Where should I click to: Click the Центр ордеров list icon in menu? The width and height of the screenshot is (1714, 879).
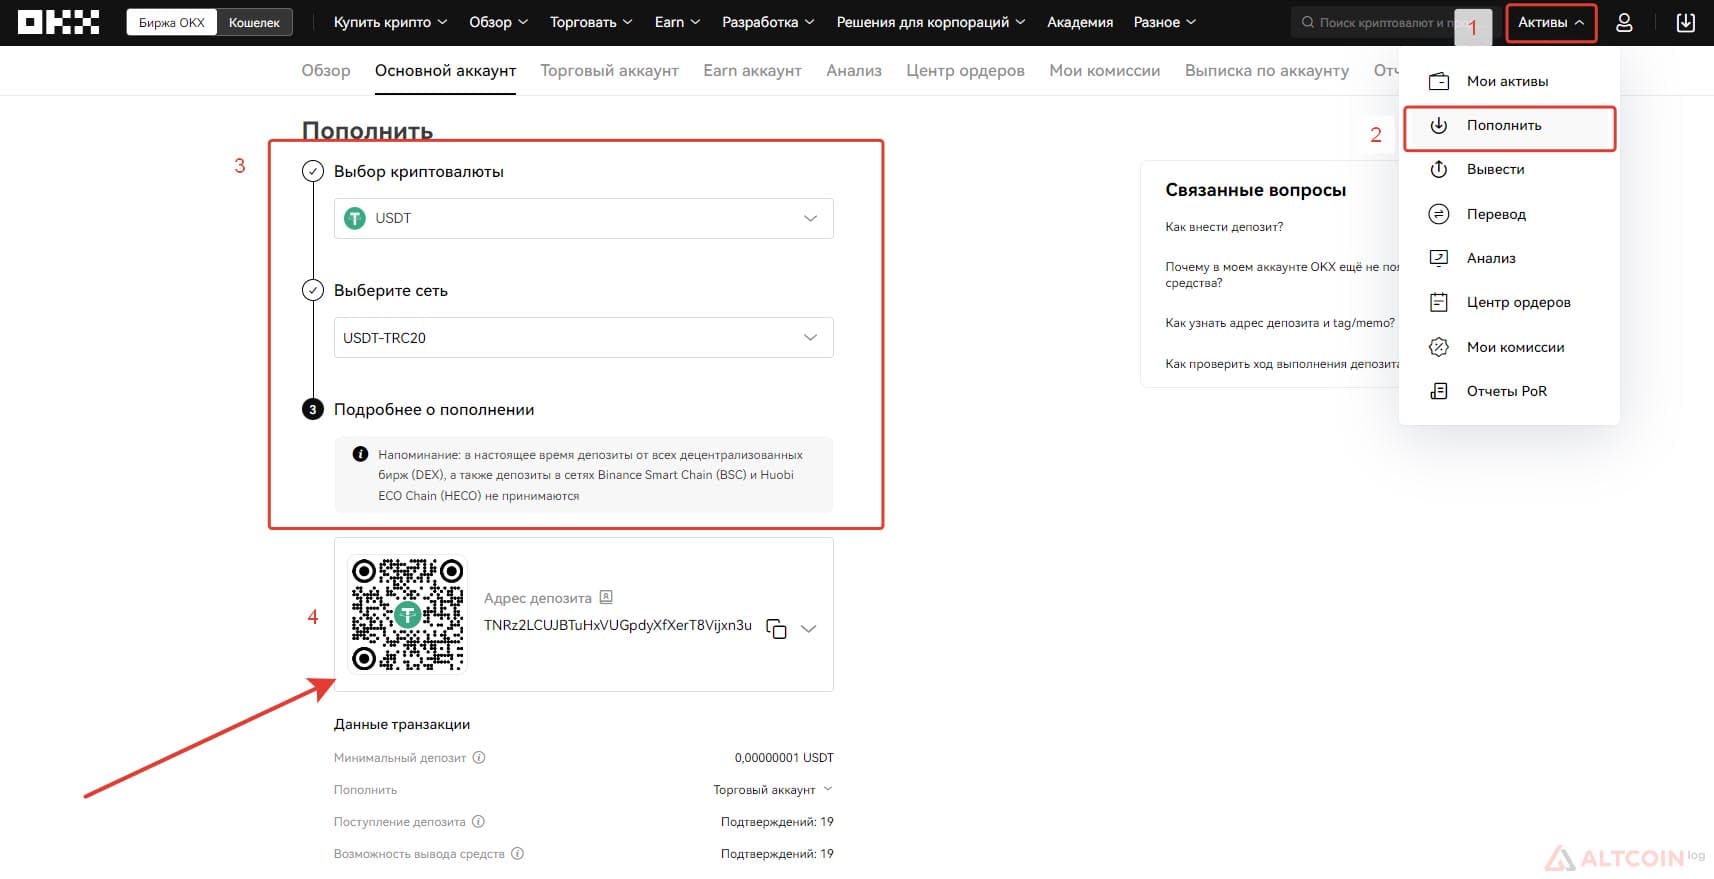point(1439,302)
